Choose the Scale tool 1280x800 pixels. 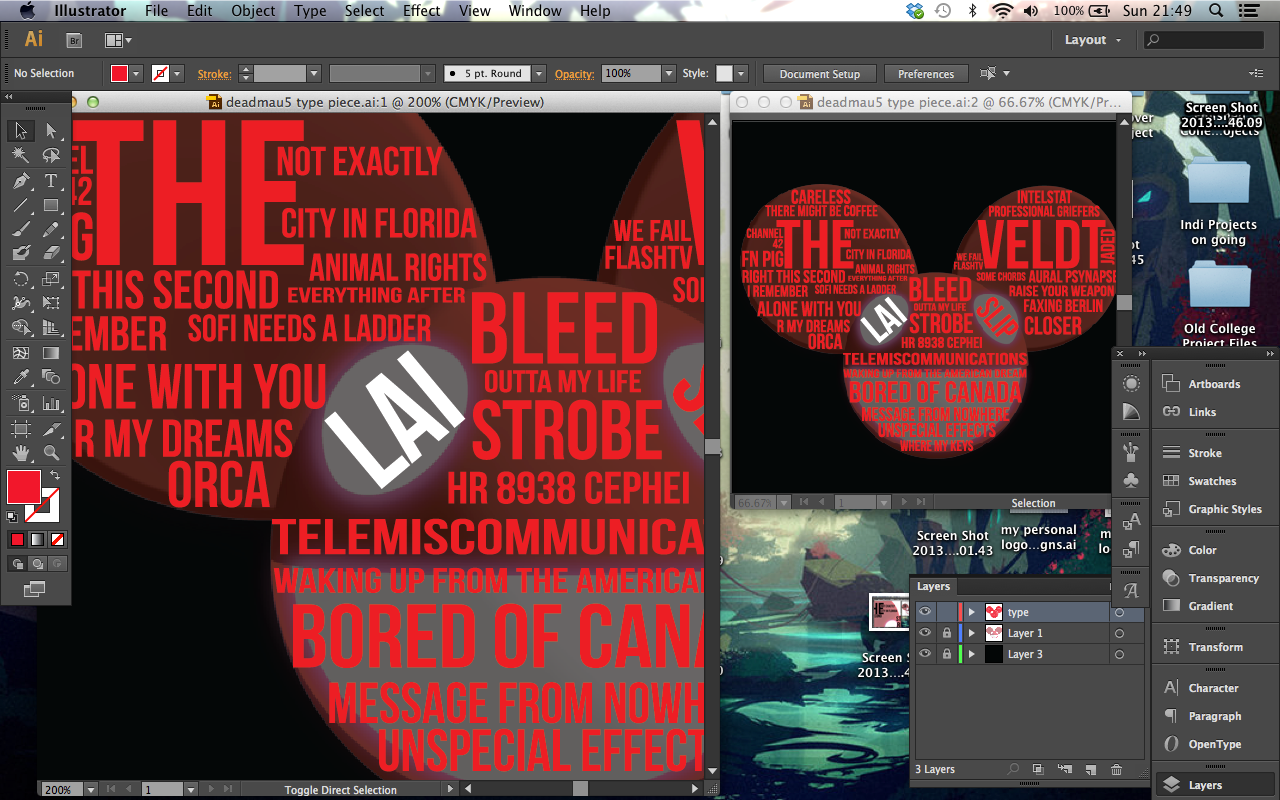point(51,280)
